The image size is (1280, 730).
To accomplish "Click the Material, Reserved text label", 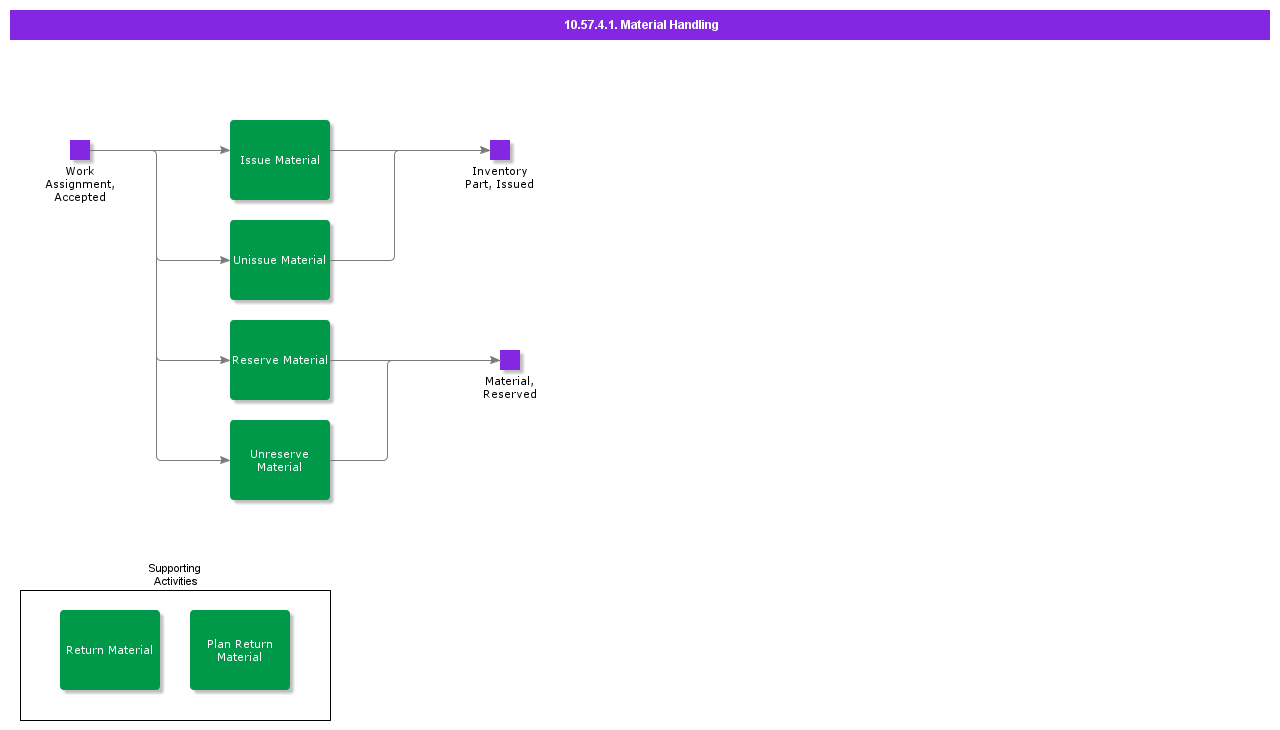I will pyautogui.click(x=510, y=388).
